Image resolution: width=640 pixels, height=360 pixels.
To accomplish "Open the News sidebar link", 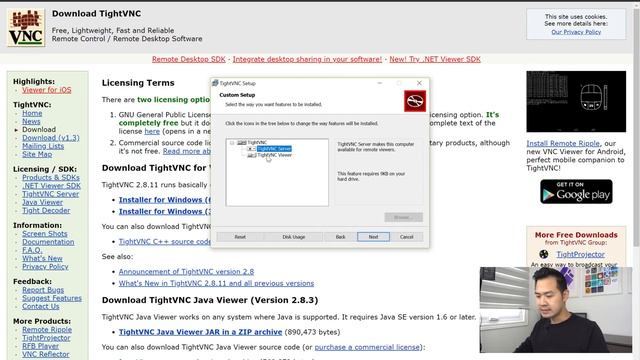I will (x=31, y=121).
